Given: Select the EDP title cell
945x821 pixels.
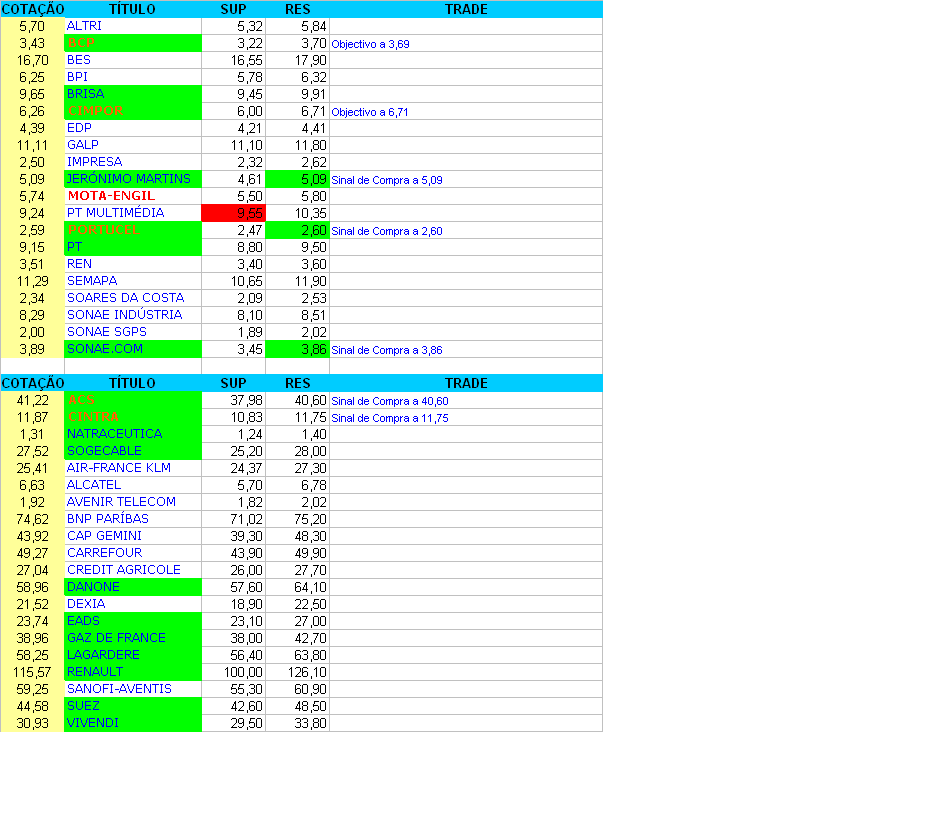Looking at the screenshot, I should click(133, 128).
